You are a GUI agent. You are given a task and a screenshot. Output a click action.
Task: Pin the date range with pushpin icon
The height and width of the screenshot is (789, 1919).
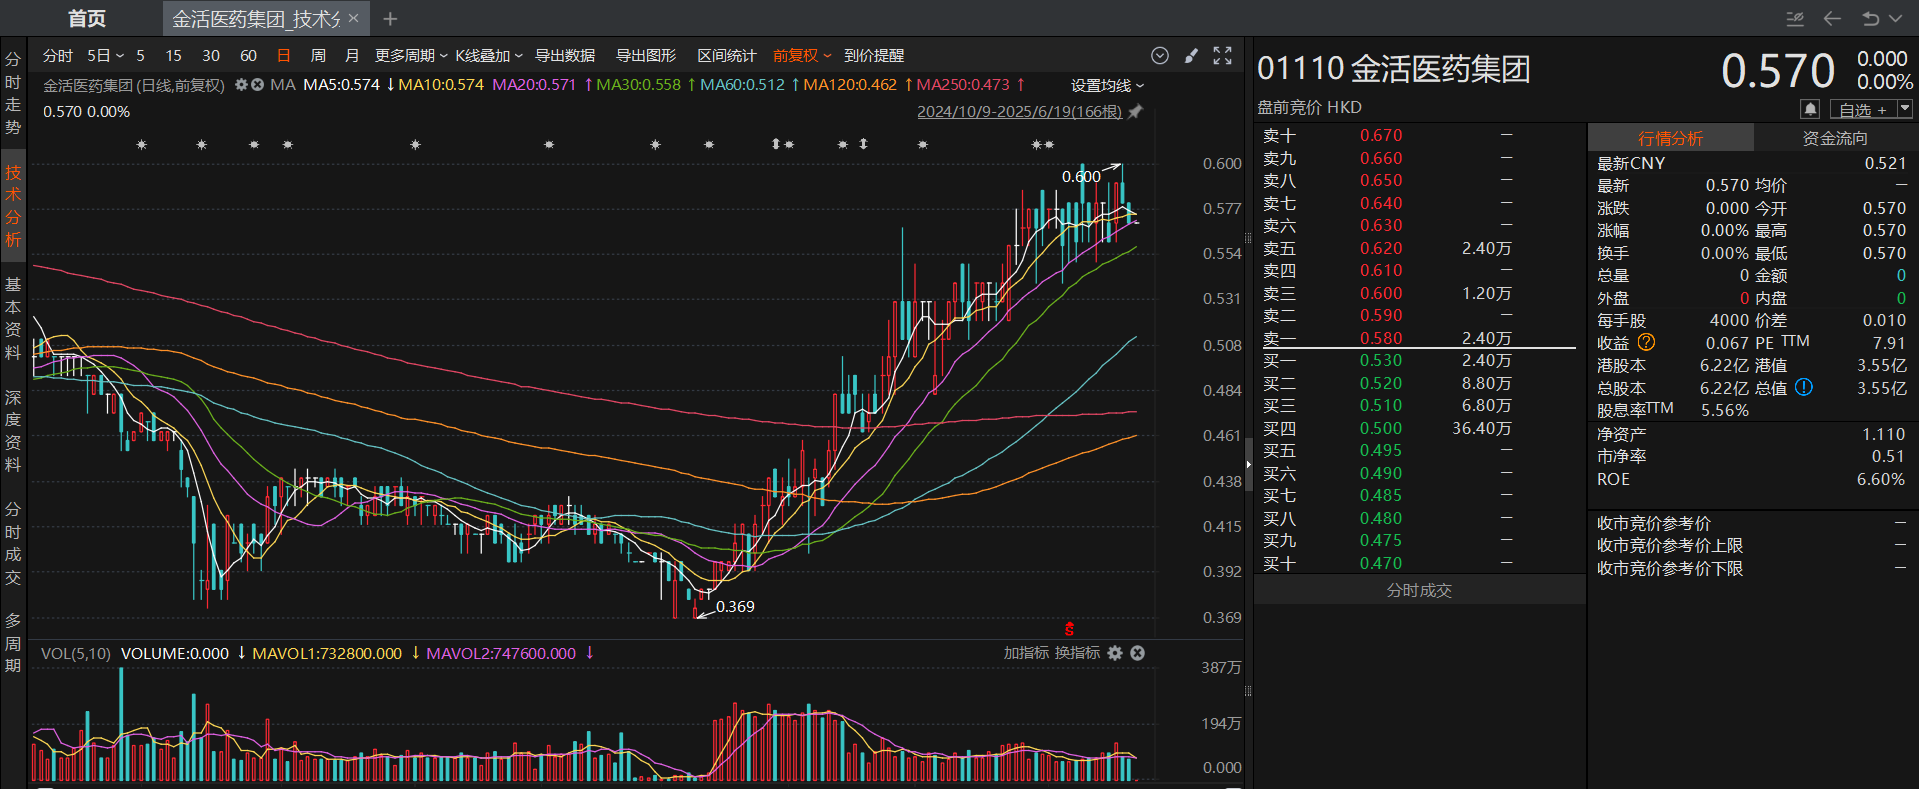[x=1135, y=112]
